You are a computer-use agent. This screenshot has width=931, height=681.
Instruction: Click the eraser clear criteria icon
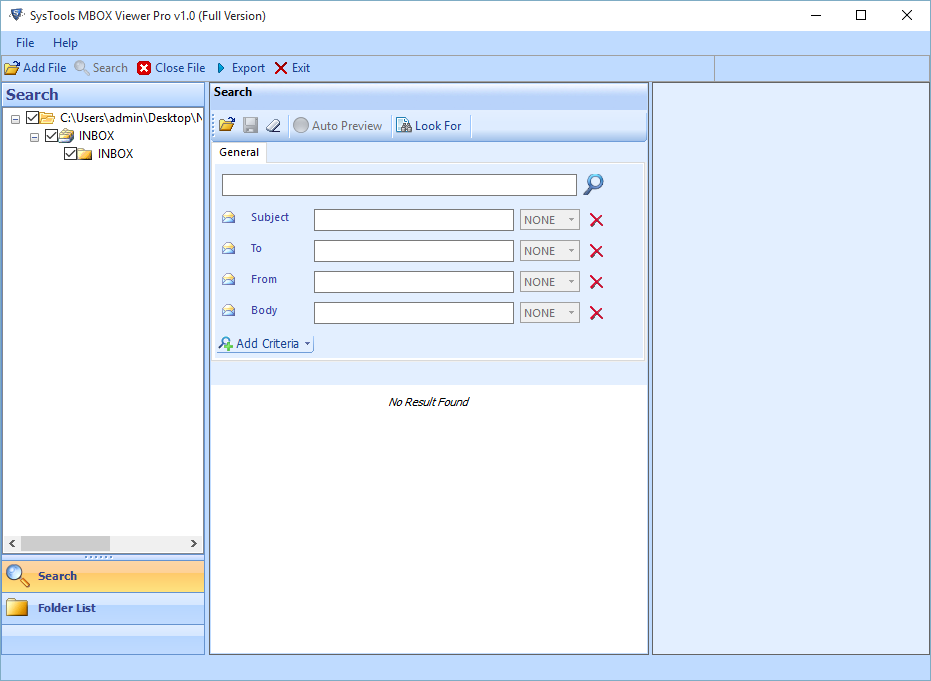pos(273,125)
